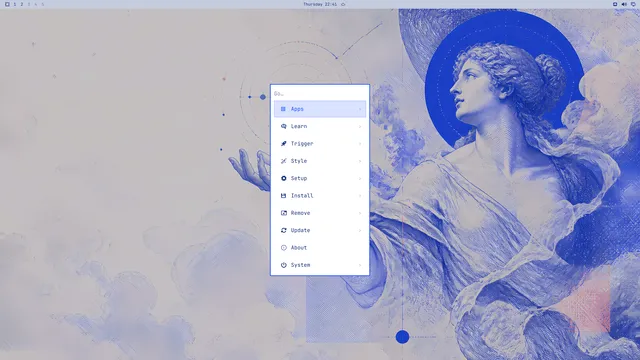Click the tray icon right of the speaker

click(x=633, y=4)
